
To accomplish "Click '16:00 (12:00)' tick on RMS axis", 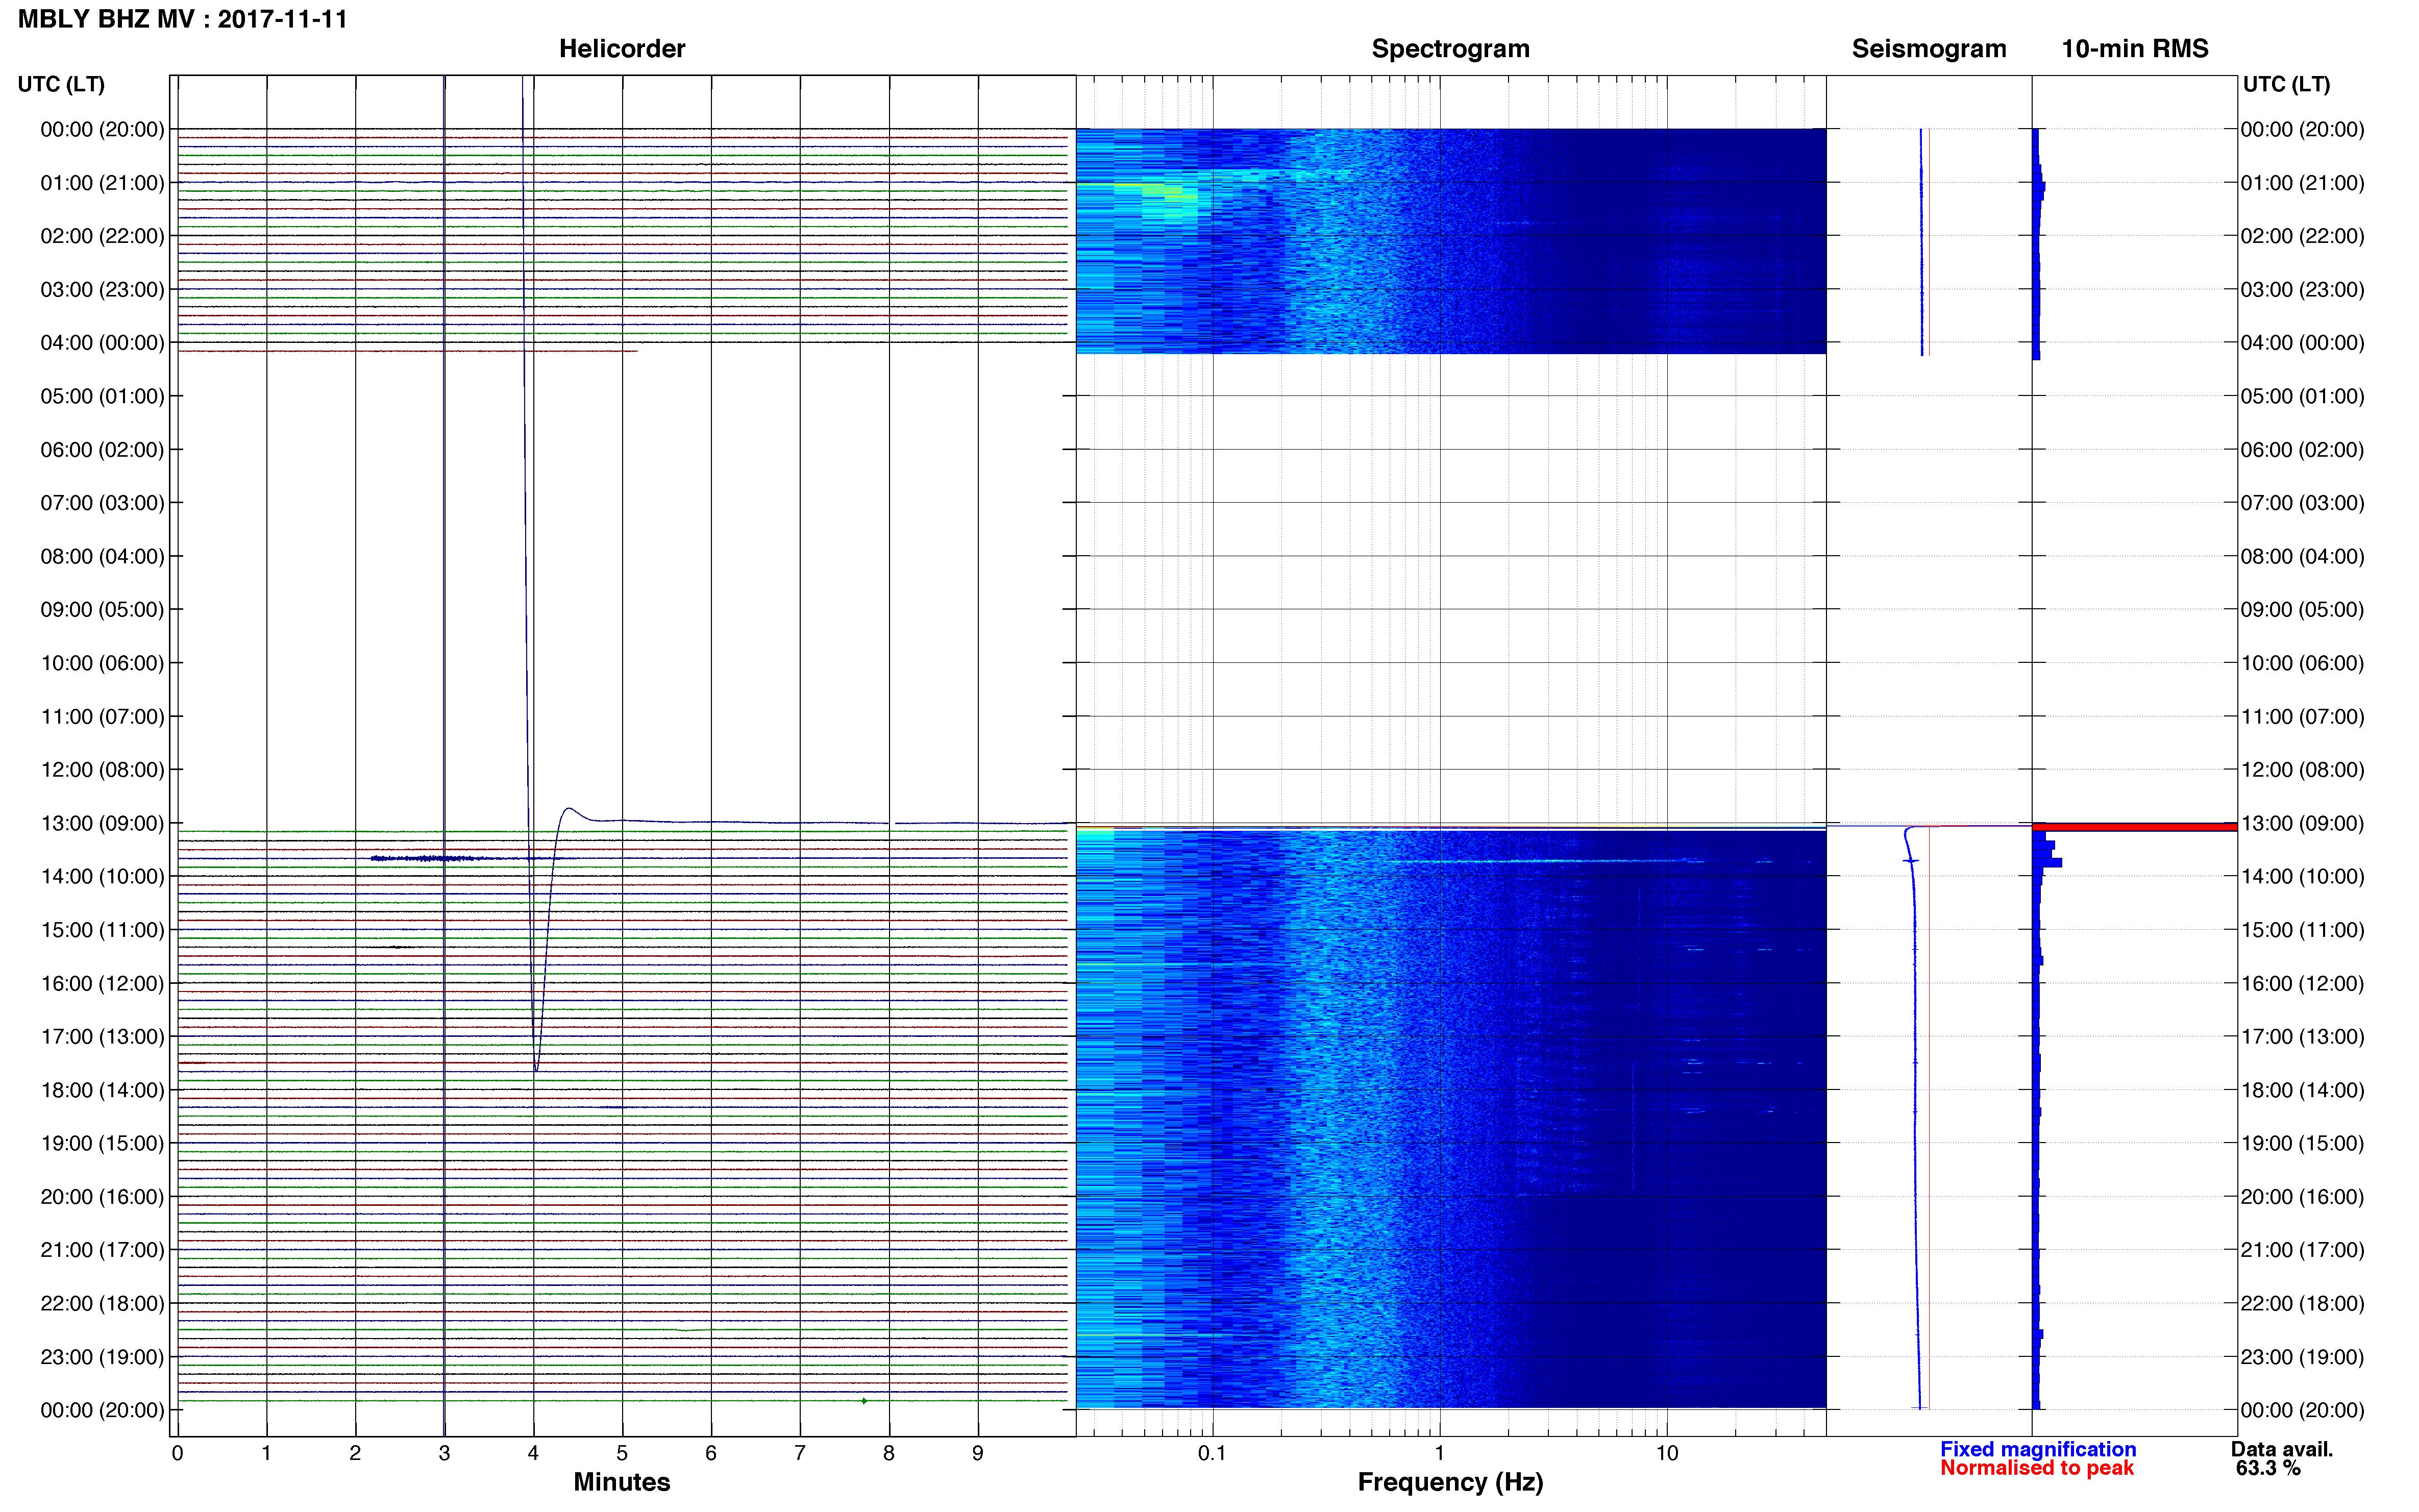I will point(2302,983).
